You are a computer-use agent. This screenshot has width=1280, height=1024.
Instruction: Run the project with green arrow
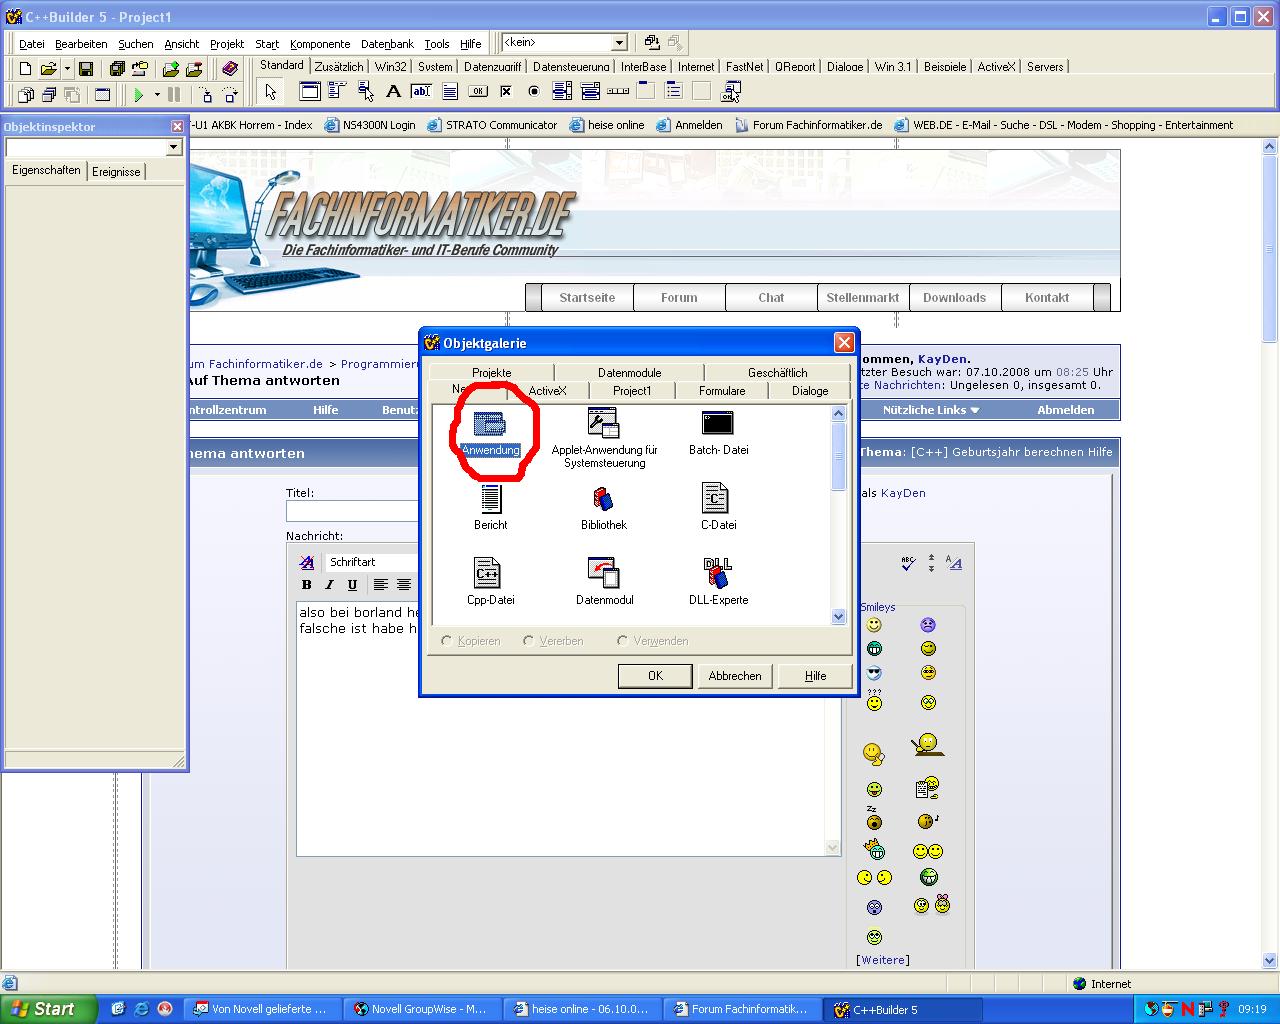pyautogui.click(x=139, y=95)
